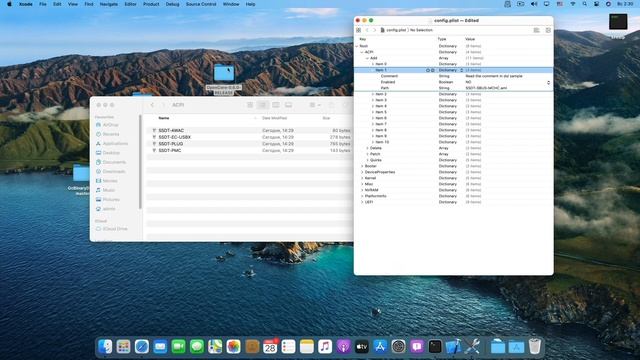The height and width of the screenshot is (360, 640).
Task: Open Calendar showing 28 in Dock
Action: [x=270, y=347]
